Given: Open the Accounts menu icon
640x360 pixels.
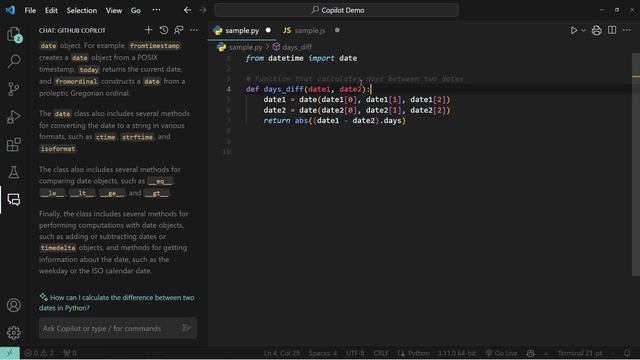Looking at the screenshot, I should (x=14, y=305).
